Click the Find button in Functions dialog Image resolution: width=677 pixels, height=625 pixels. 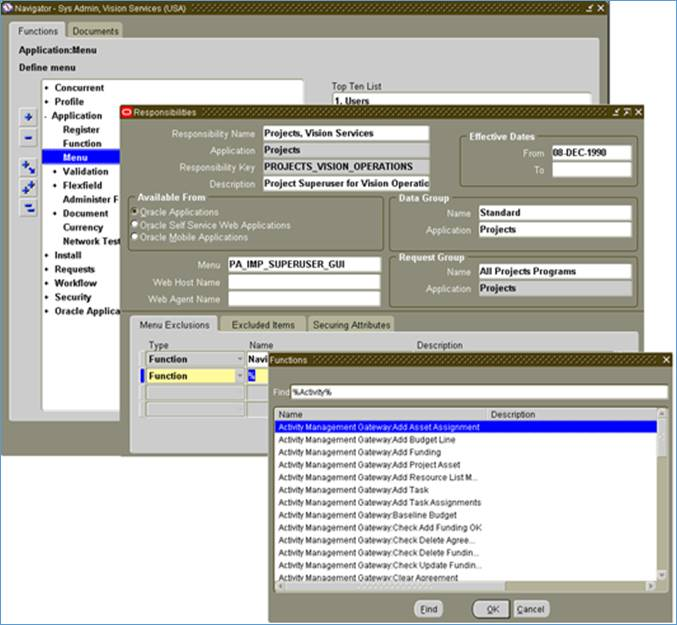(x=428, y=609)
